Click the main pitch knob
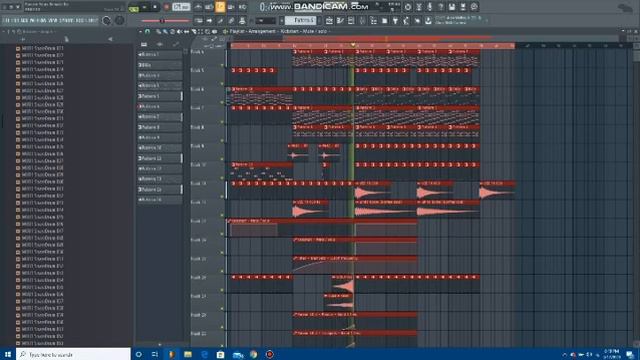Viewport: 640px width, 360px height. pos(120,20)
